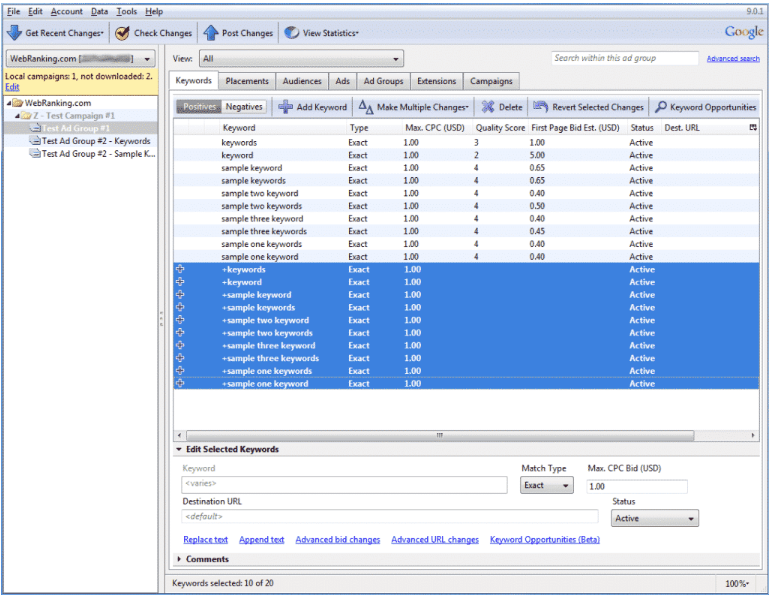Click the column chooser icon in table header

coord(752,128)
